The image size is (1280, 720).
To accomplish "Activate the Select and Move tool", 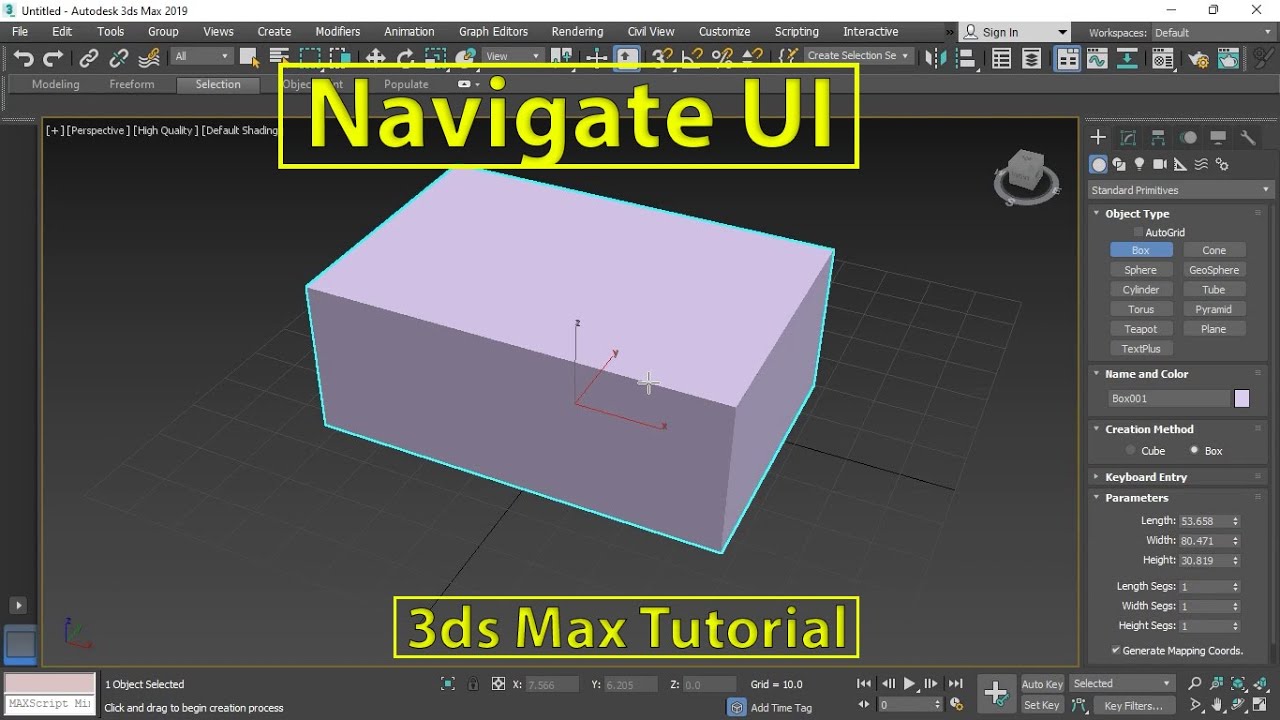I will point(376,58).
